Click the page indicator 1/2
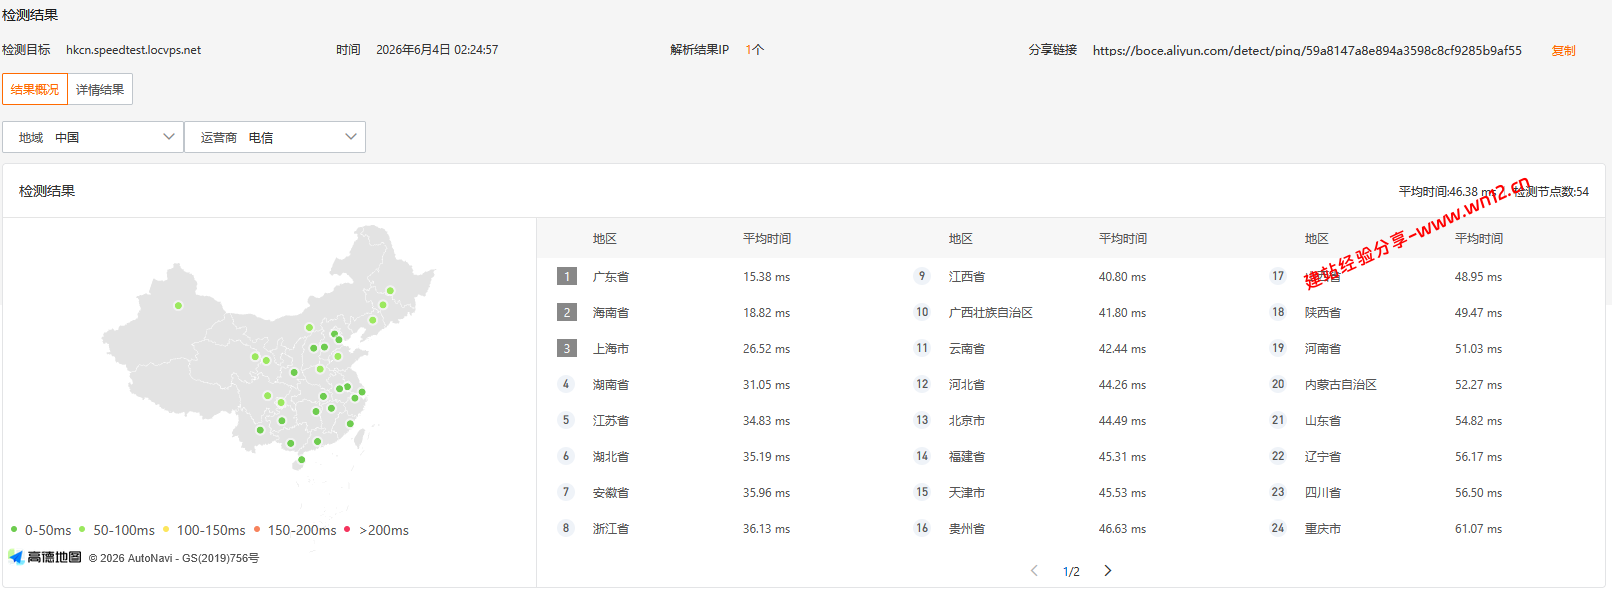This screenshot has height=597, width=1612. 1071,572
